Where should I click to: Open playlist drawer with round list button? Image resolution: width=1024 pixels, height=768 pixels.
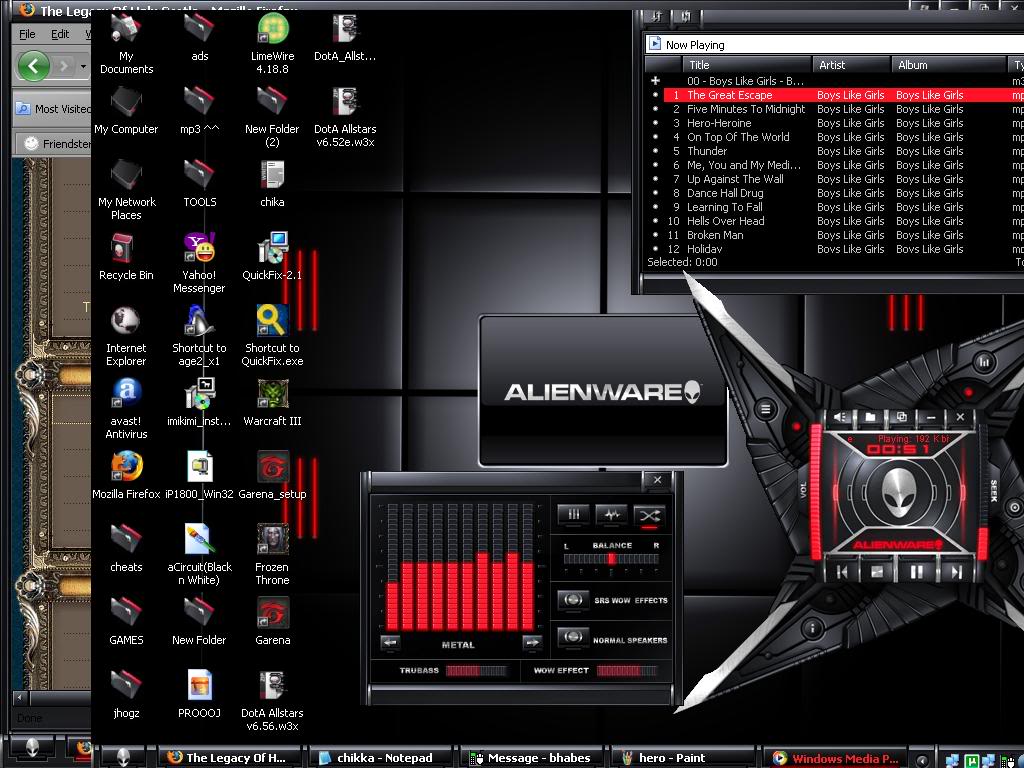pos(765,409)
